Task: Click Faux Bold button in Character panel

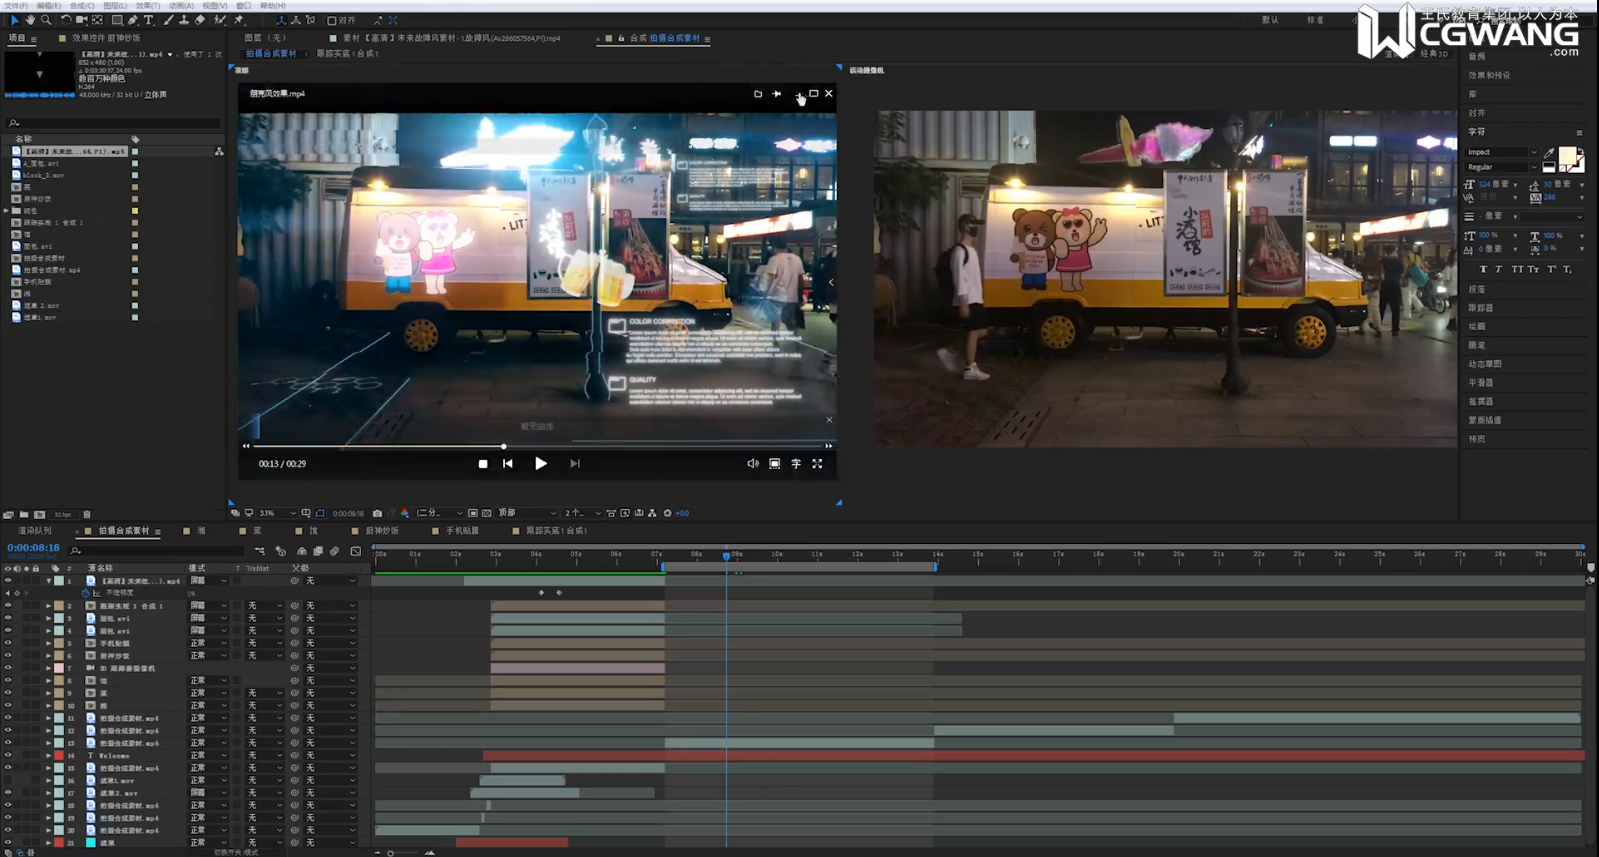Action: (1483, 269)
